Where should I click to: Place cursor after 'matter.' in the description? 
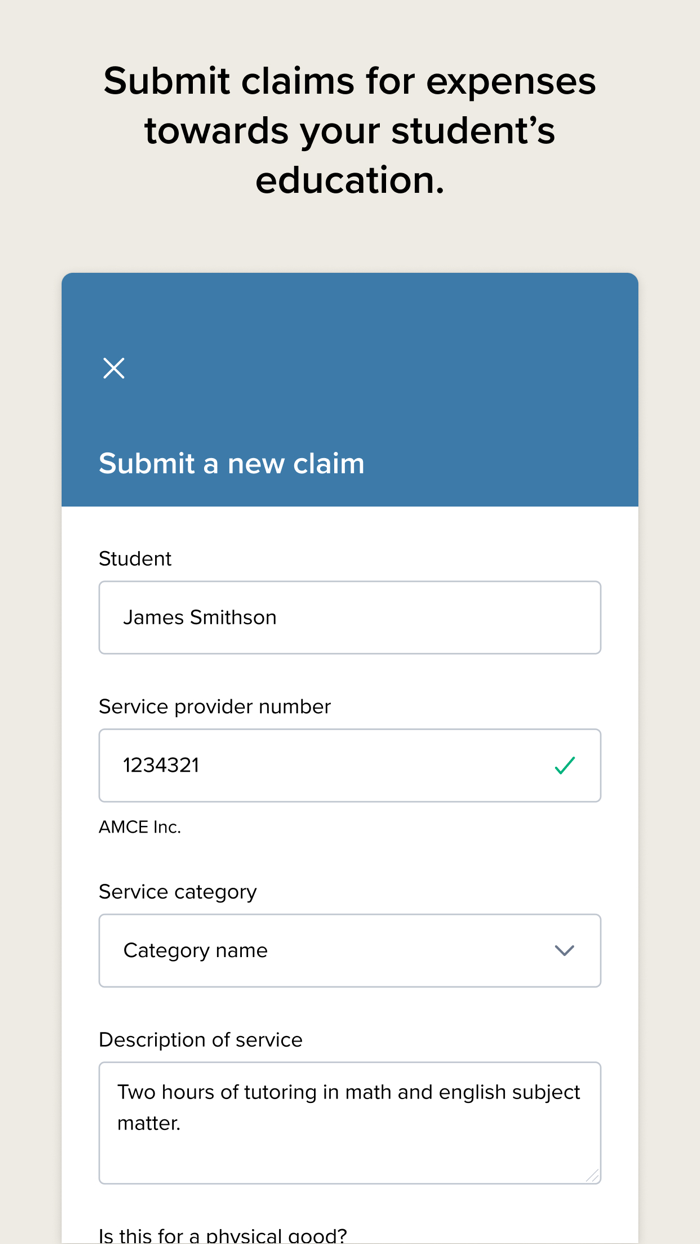[183, 1124]
